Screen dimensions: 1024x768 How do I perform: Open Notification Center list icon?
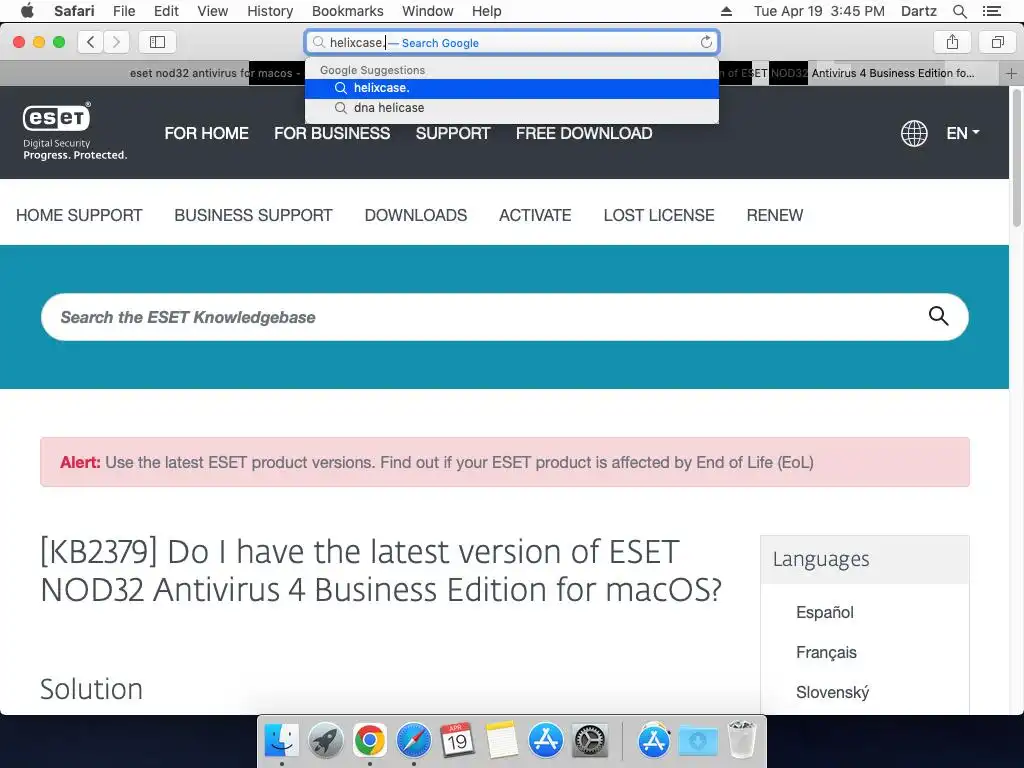point(991,11)
